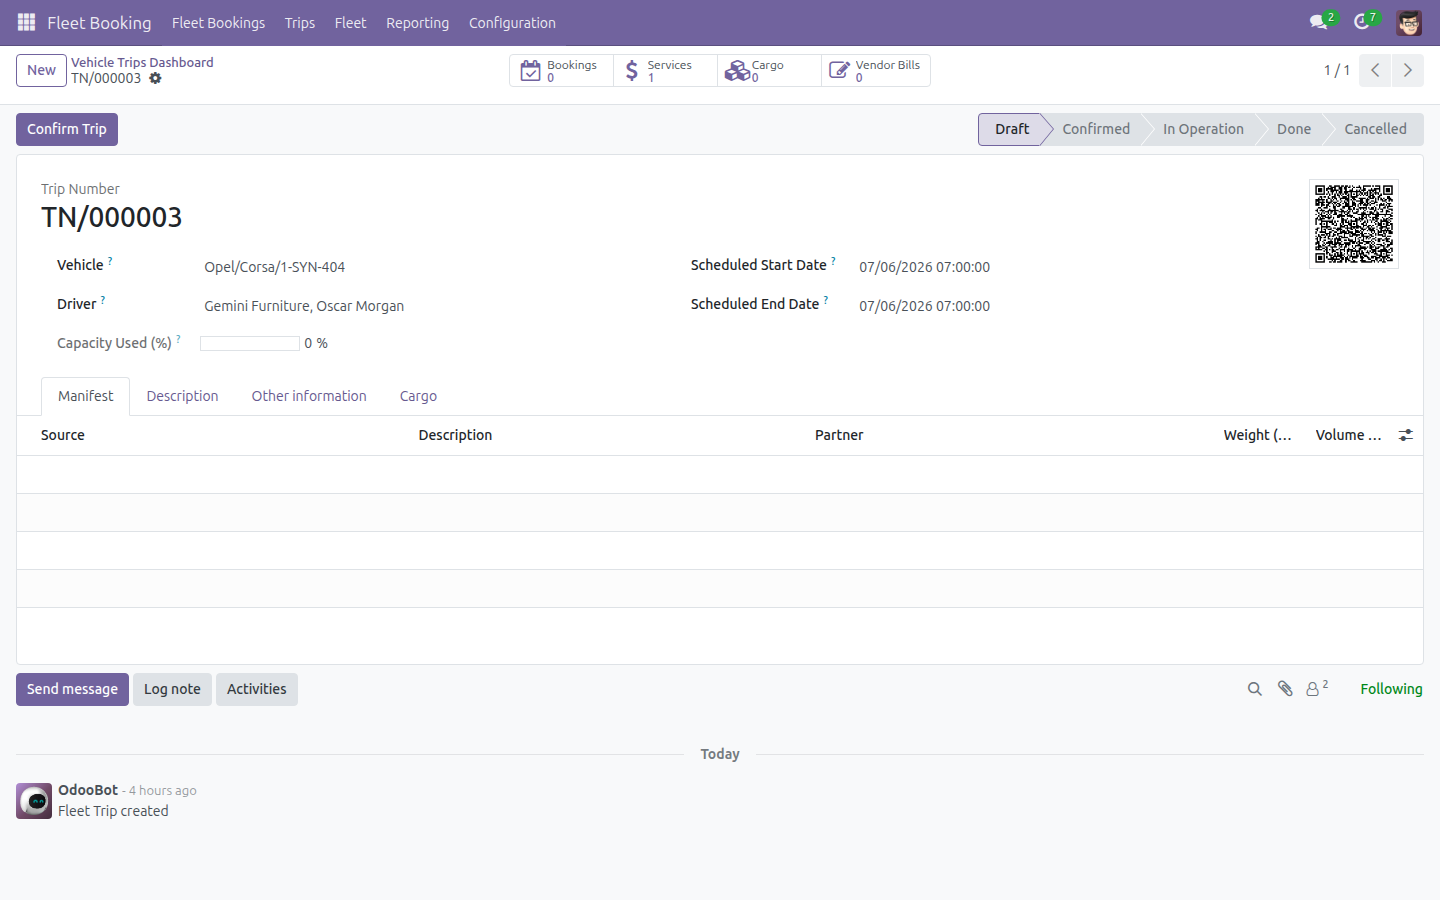The width and height of the screenshot is (1440, 900).
Task: Click Send message button
Action: 72,689
